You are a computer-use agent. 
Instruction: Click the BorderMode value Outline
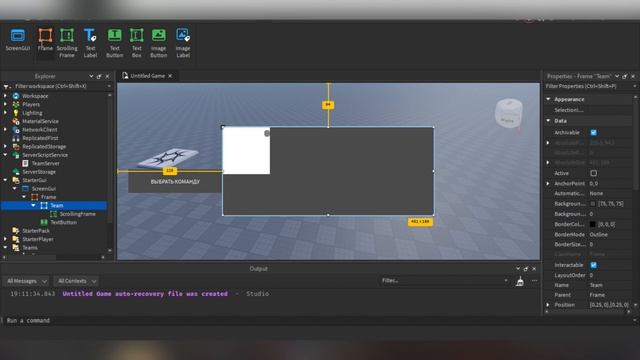coord(598,234)
